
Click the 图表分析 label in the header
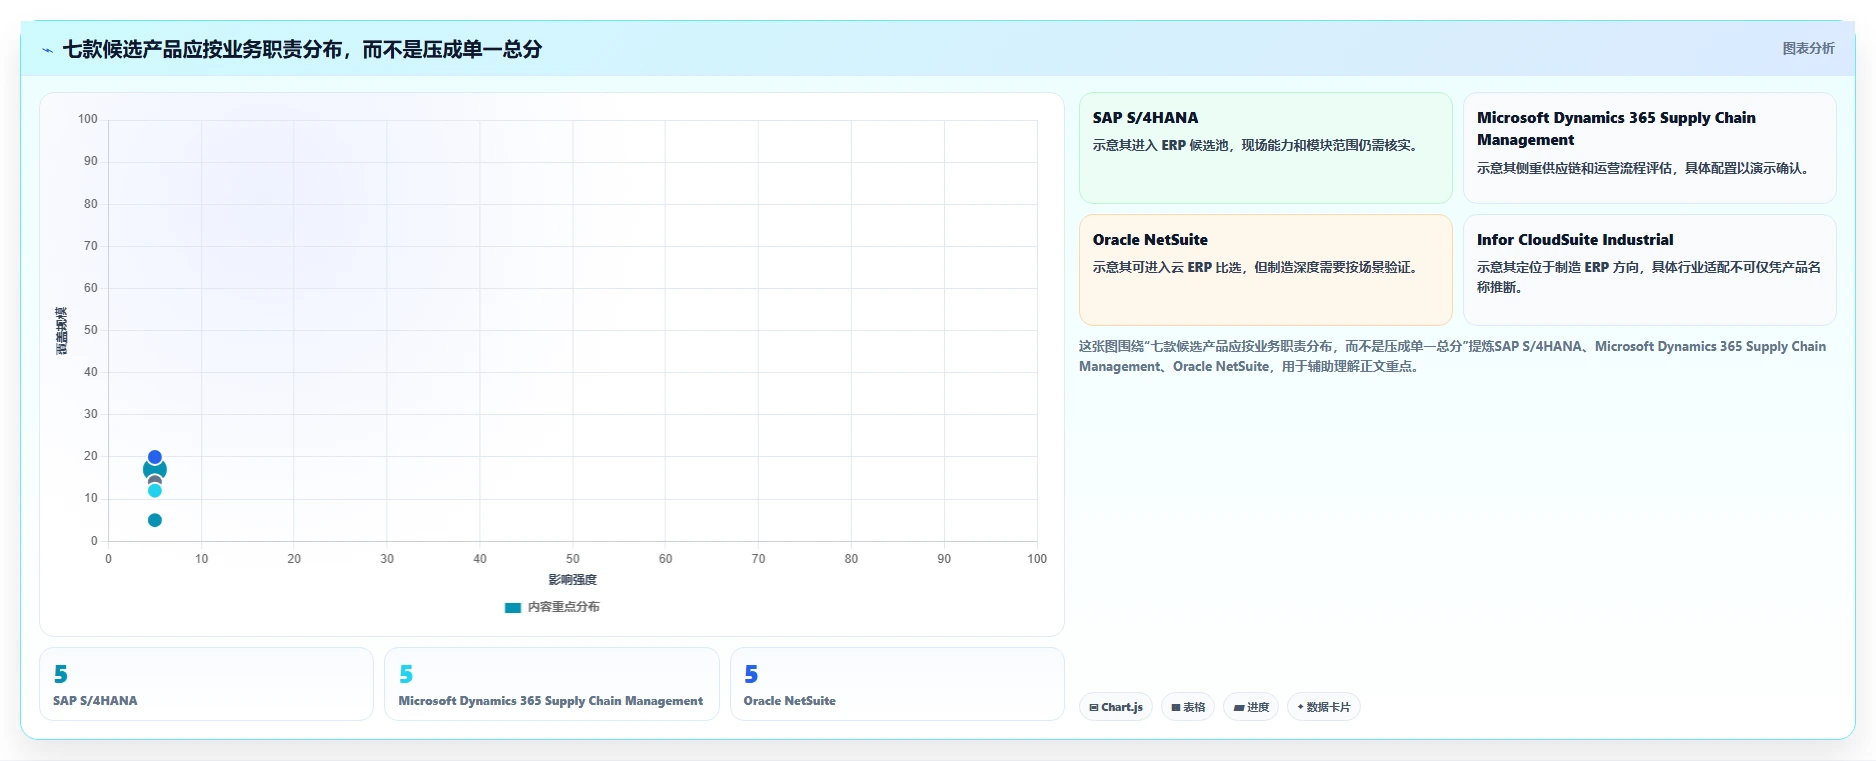tap(1808, 48)
